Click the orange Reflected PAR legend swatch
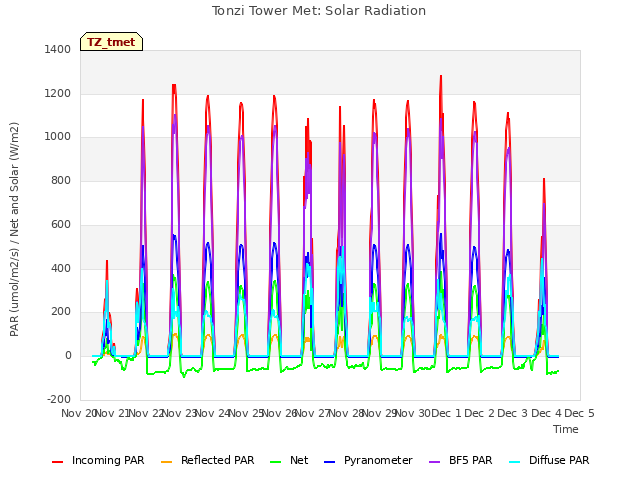 click(167, 462)
